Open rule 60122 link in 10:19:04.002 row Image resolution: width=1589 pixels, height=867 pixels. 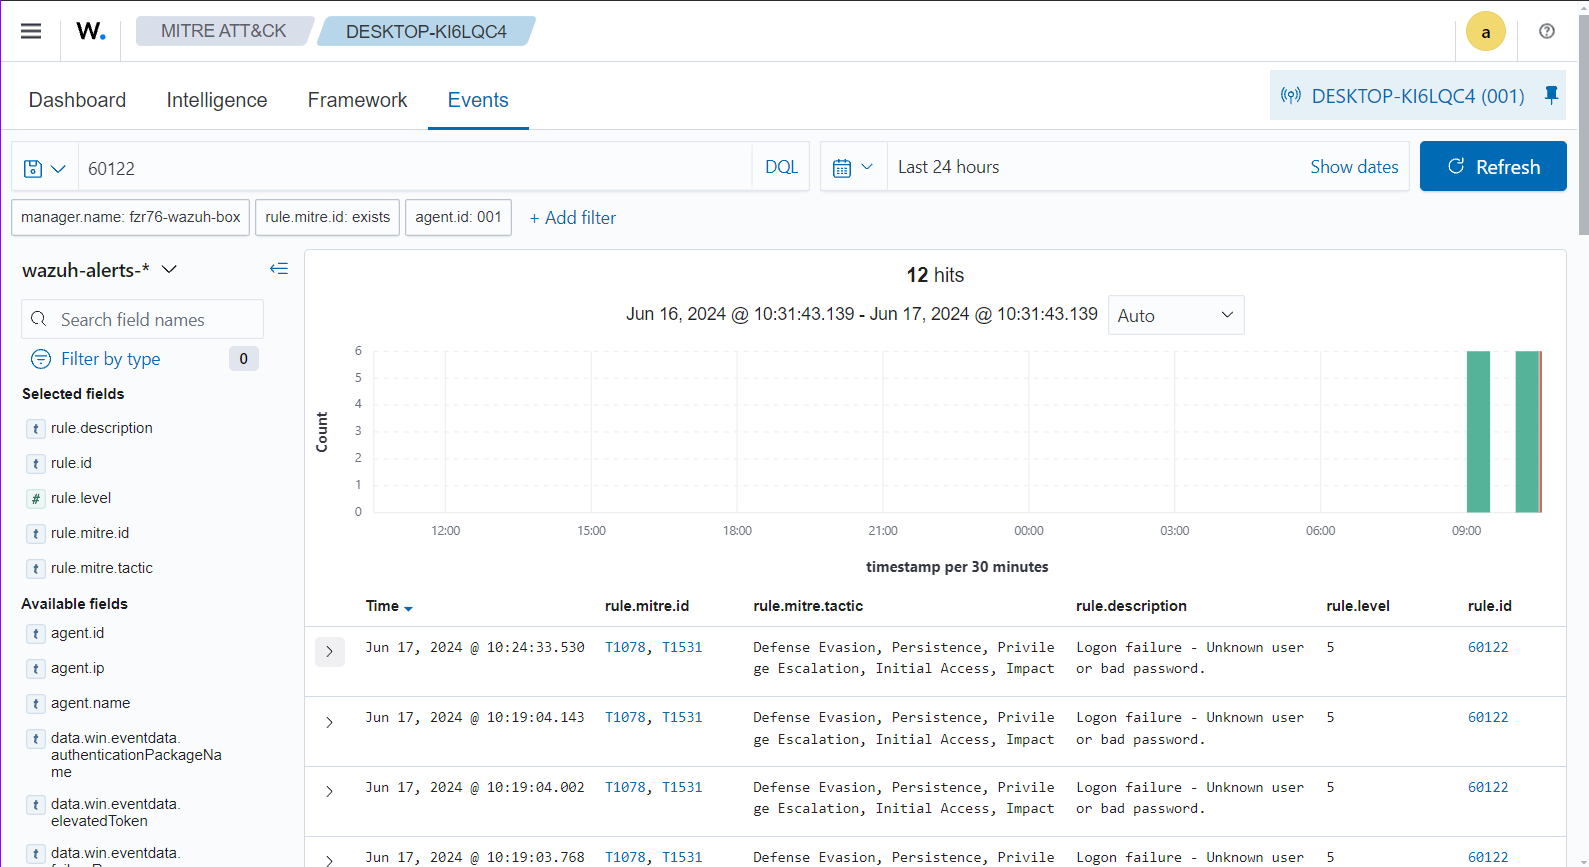(x=1488, y=787)
